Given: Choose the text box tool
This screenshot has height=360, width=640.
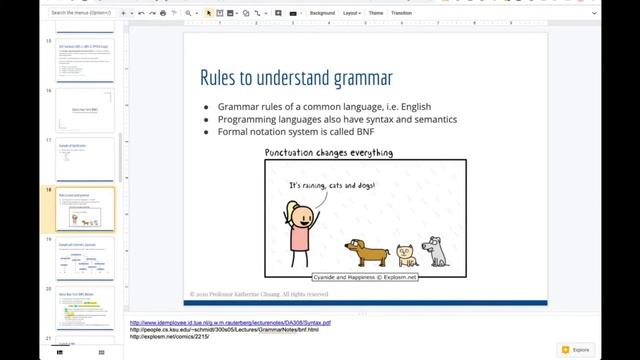Looking at the screenshot, I should click(x=220, y=13).
